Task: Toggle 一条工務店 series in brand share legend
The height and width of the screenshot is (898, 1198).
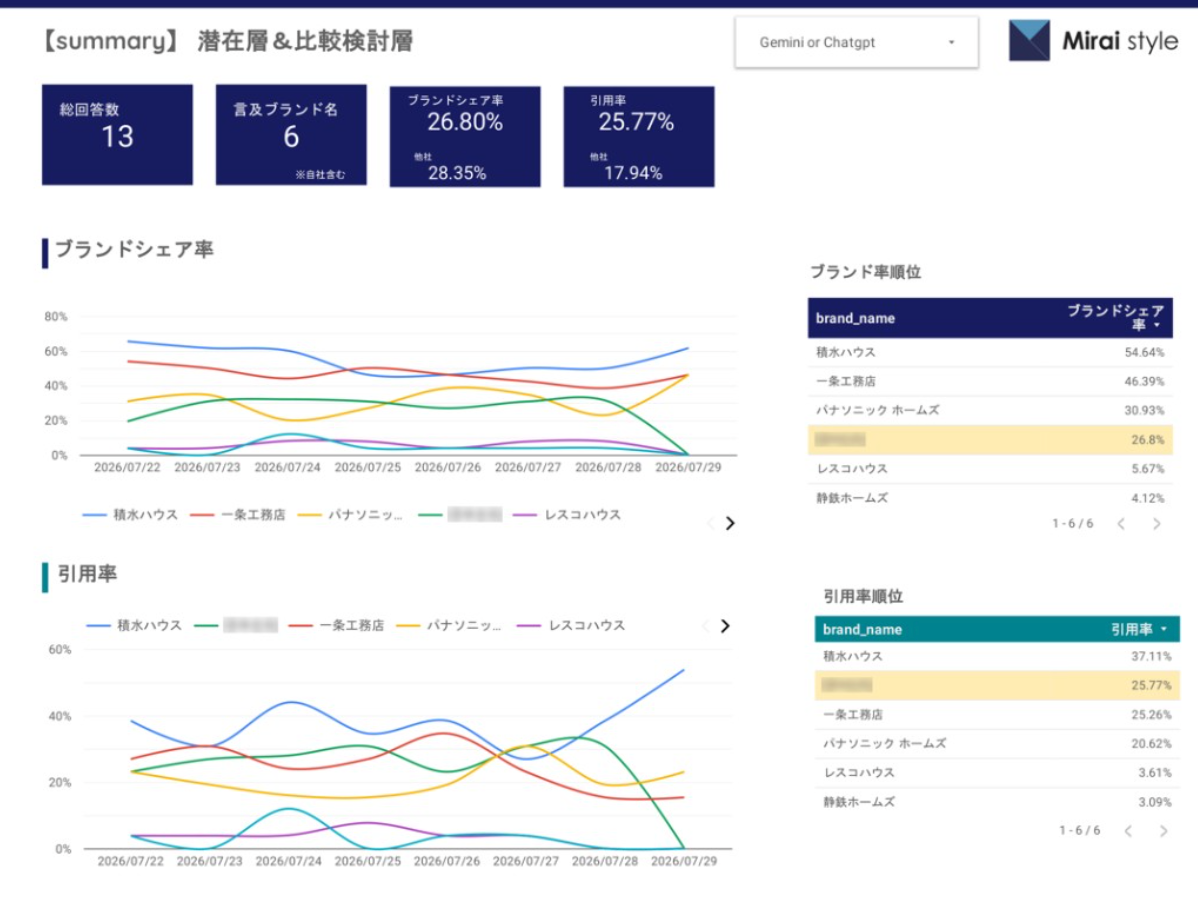Action: (x=238, y=515)
